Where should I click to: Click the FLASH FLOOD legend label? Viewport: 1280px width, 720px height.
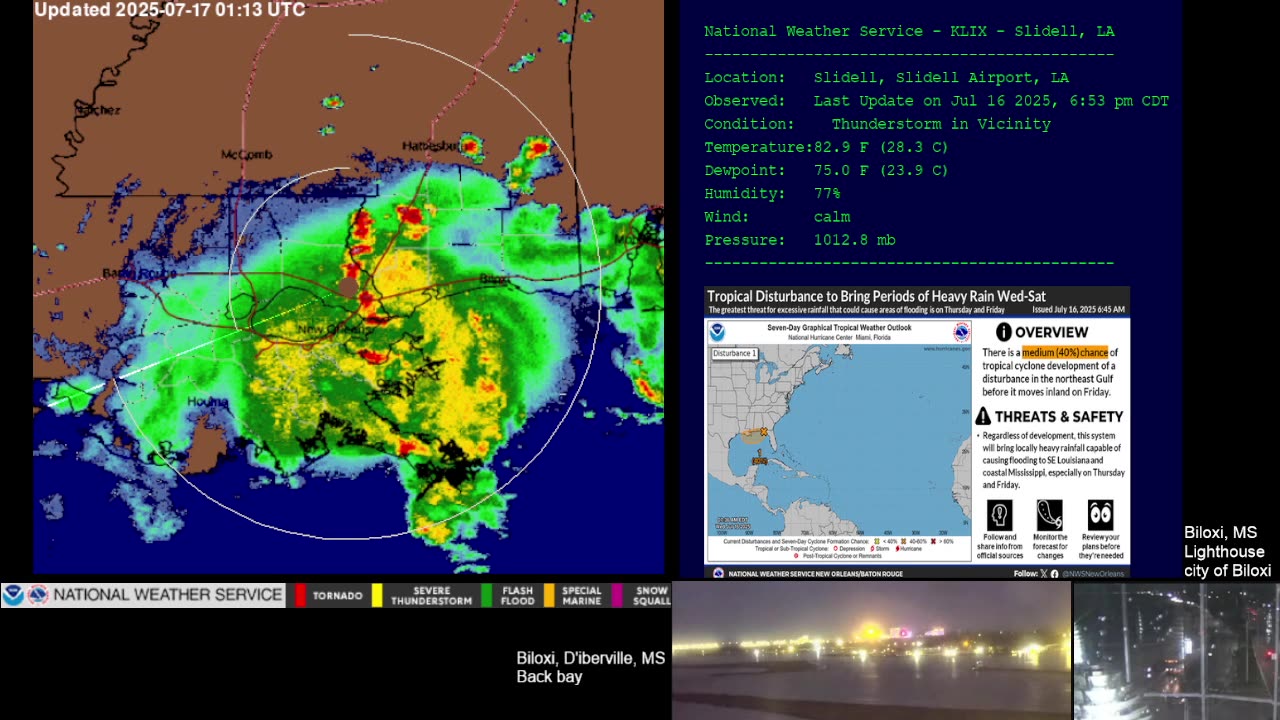click(x=518, y=596)
